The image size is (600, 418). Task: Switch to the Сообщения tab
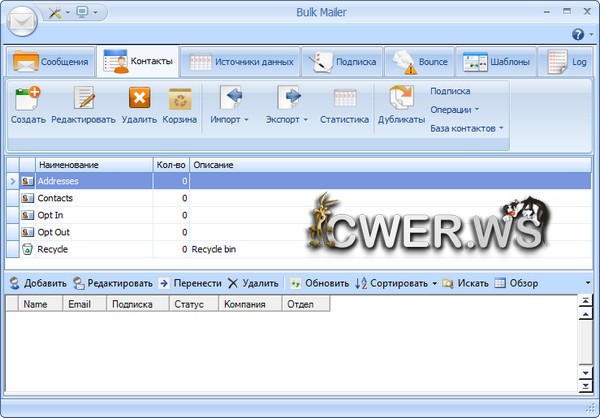(x=51, y=62)
